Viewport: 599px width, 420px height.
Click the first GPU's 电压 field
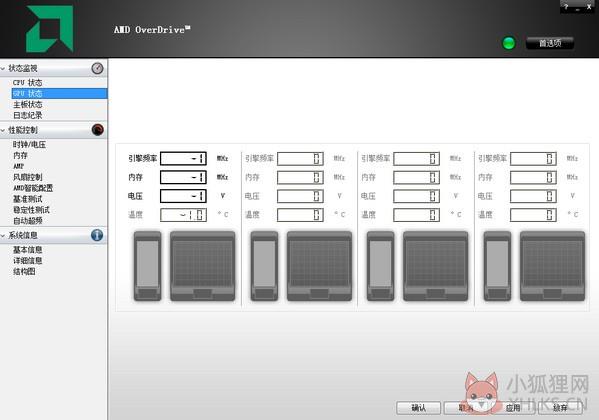click(183, 196)
